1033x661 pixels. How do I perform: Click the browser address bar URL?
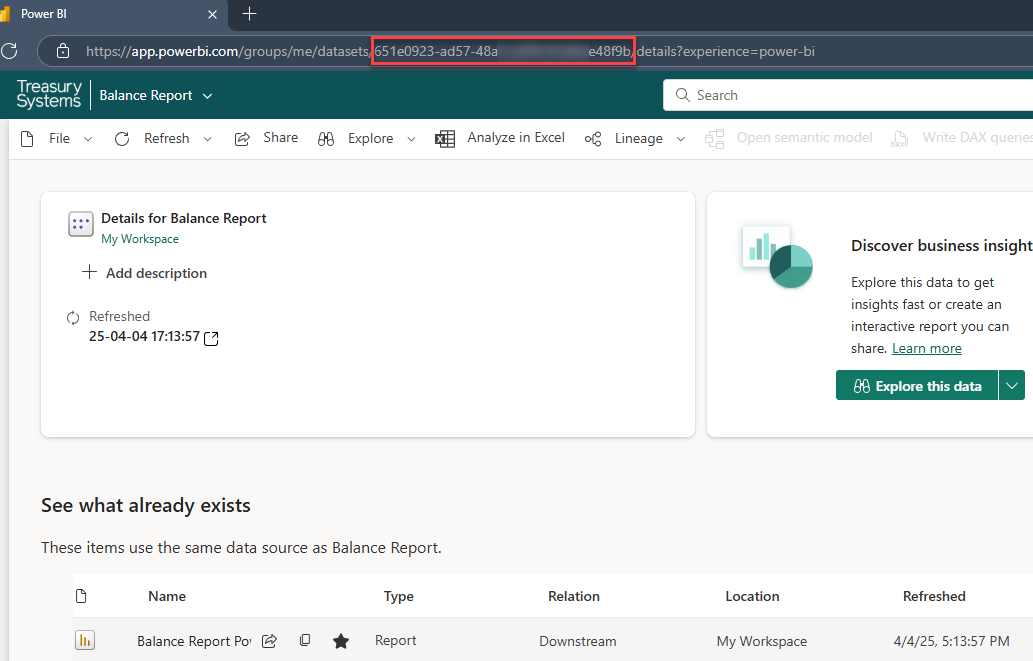click(x=450, y=51)
